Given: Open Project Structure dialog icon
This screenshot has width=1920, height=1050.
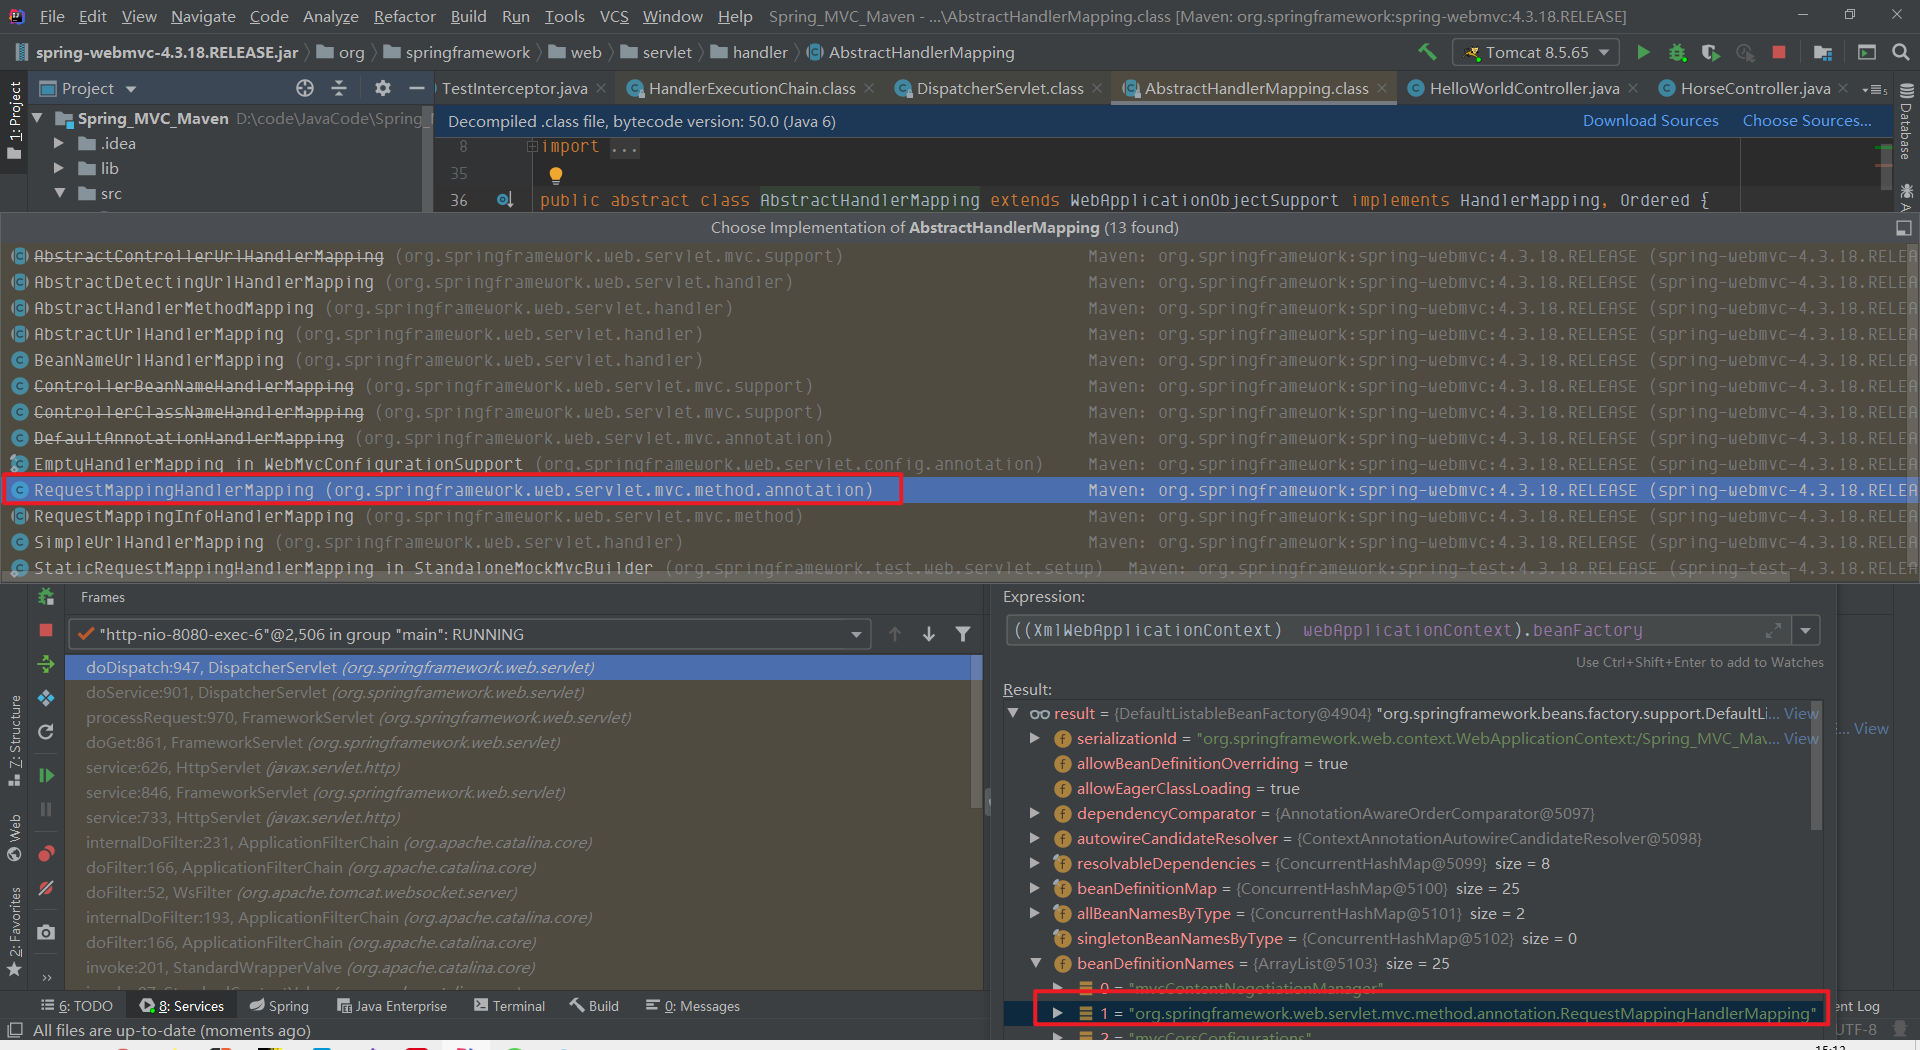Looking at the screenshot, I should (1823, 52).
